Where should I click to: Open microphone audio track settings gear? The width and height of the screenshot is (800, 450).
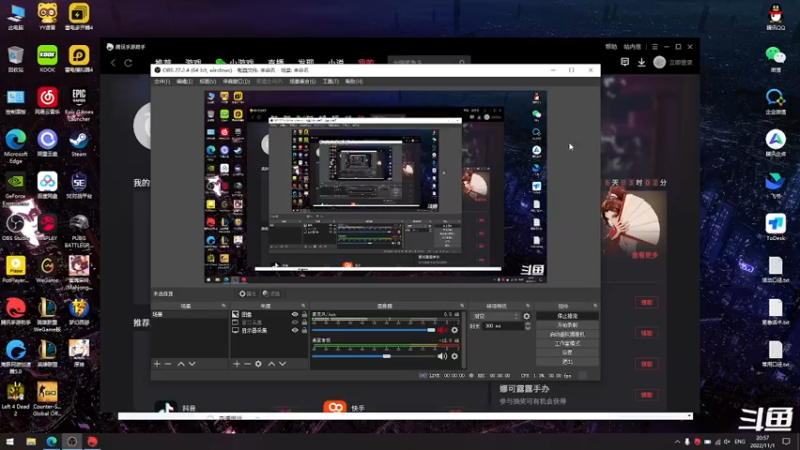point(455,330)
